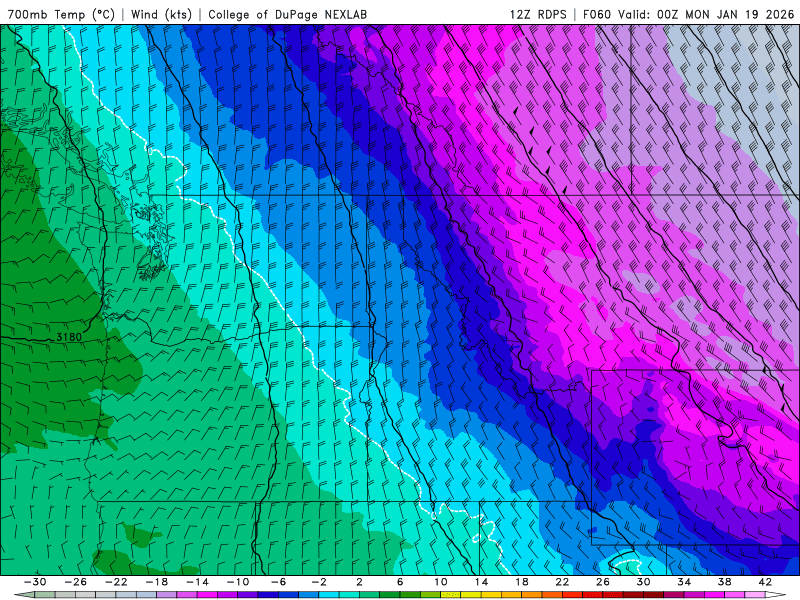Click the -2 color scale label
The height and width of the screenshot is (600, 800).
[319, 582]
